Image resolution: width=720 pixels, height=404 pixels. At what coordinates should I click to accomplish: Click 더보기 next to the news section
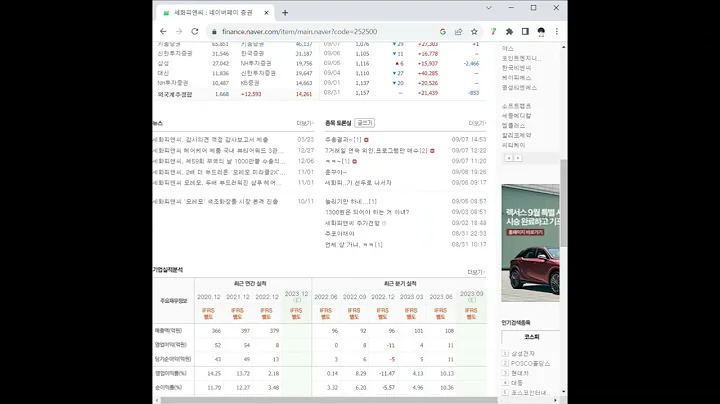pyautogui.click(x=305, y=123)
